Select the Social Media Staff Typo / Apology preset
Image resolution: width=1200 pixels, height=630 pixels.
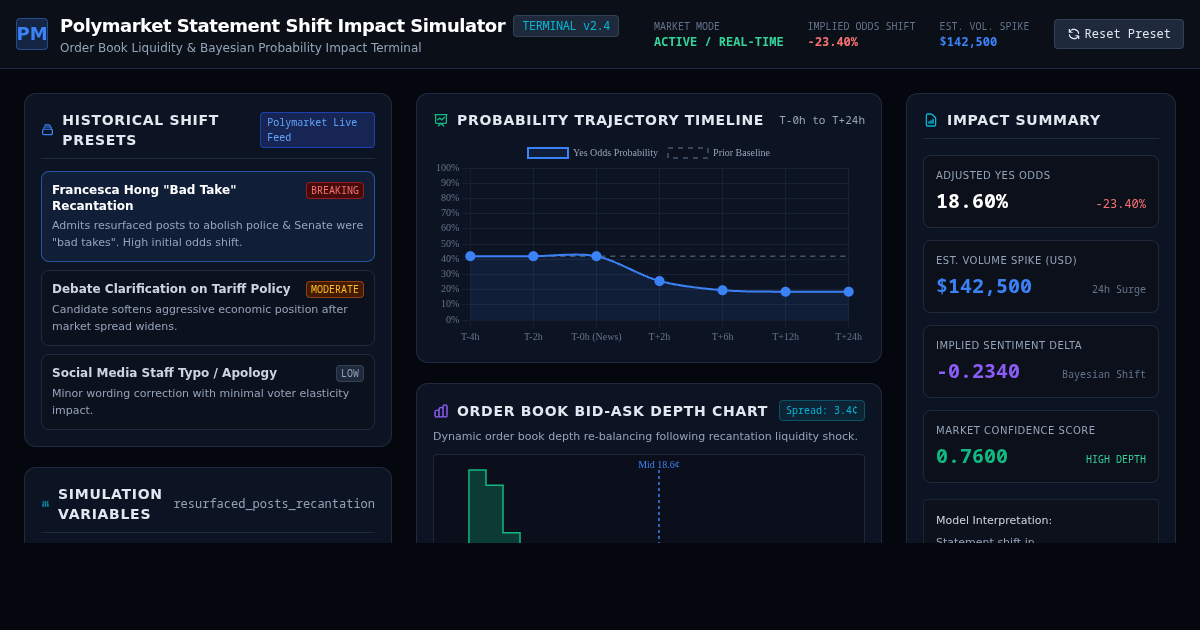(x=208, y=392)
